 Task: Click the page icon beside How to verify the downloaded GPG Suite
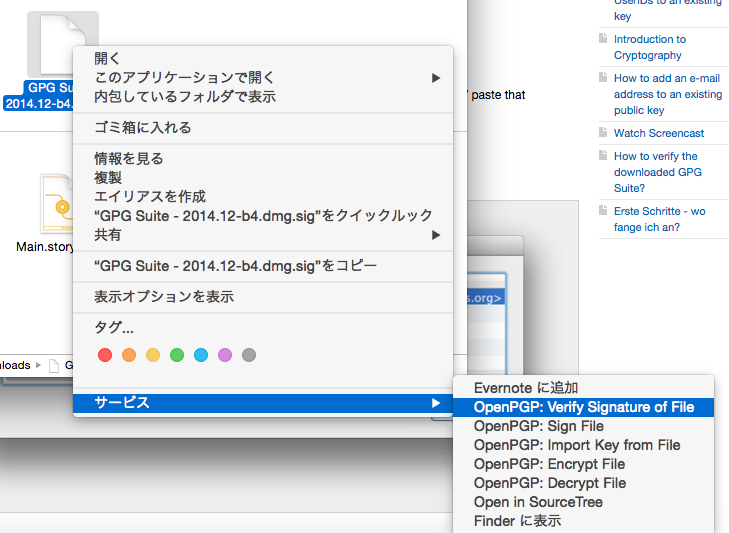603,155
